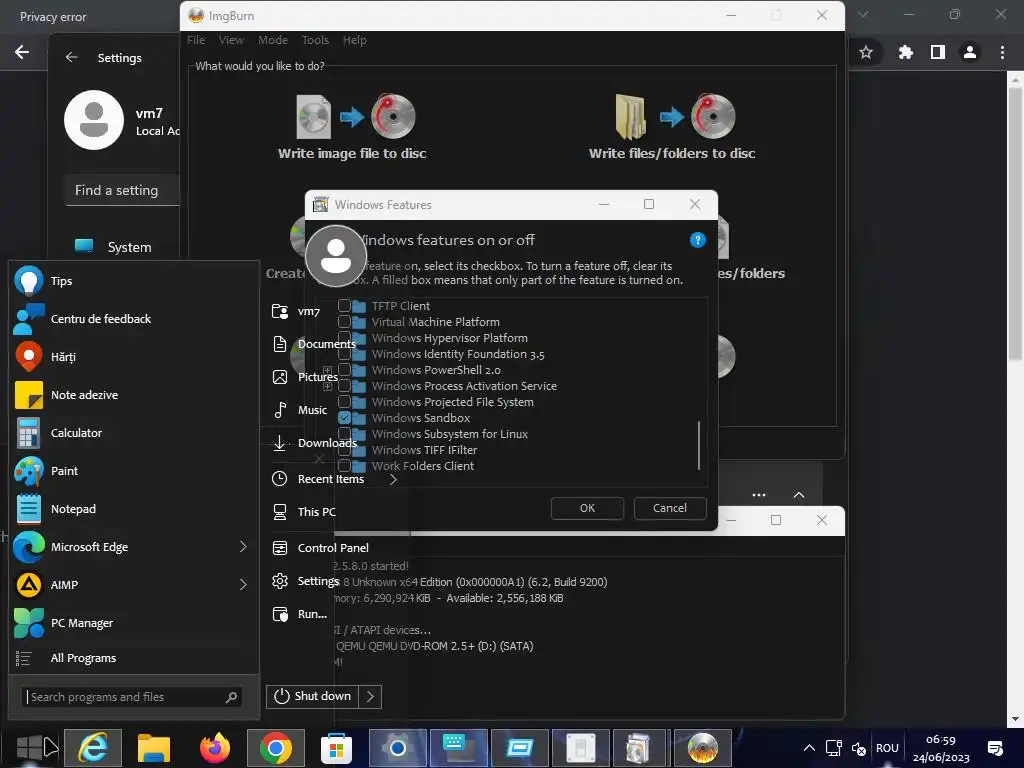Viewport: 1024px width, 768px height.
Task: Open Microsoft Store from the taskbar
Action: click(x=336, y=748)
